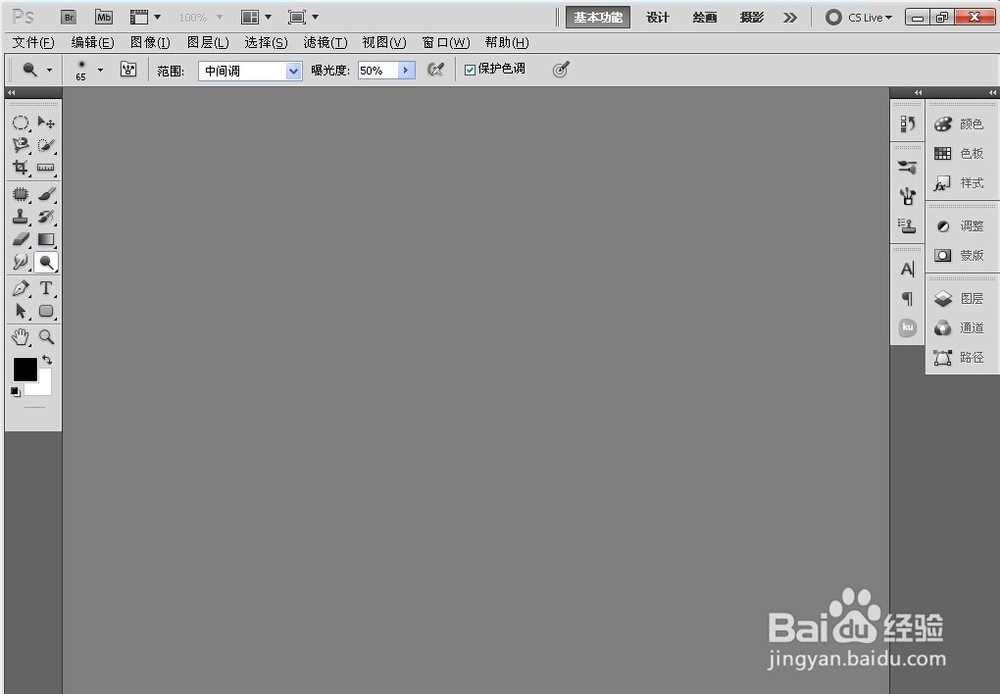This screenshot has width=1000, height=694.
Task: Enable airbrush mode in options bar
Action: point(436,70)
